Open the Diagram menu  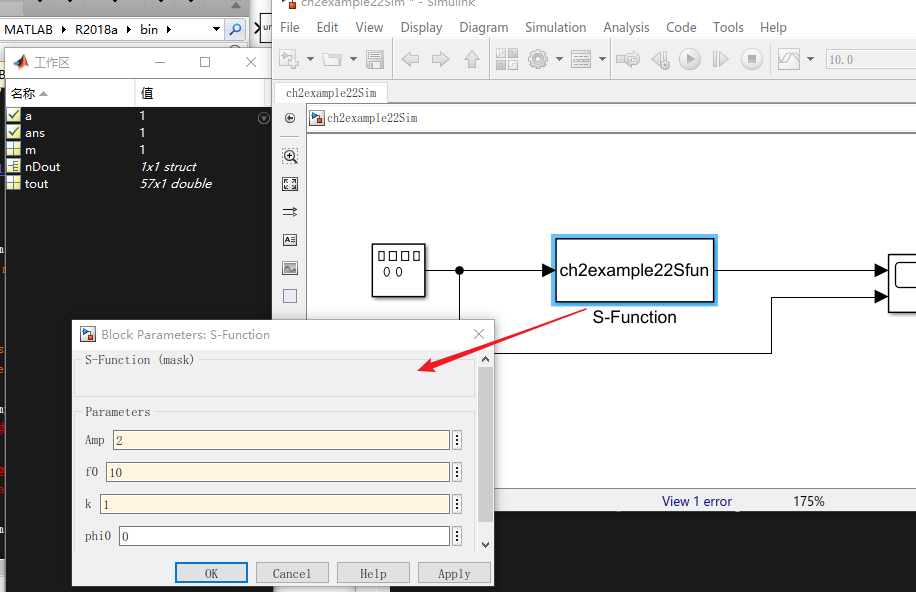(x=484, y=27)
